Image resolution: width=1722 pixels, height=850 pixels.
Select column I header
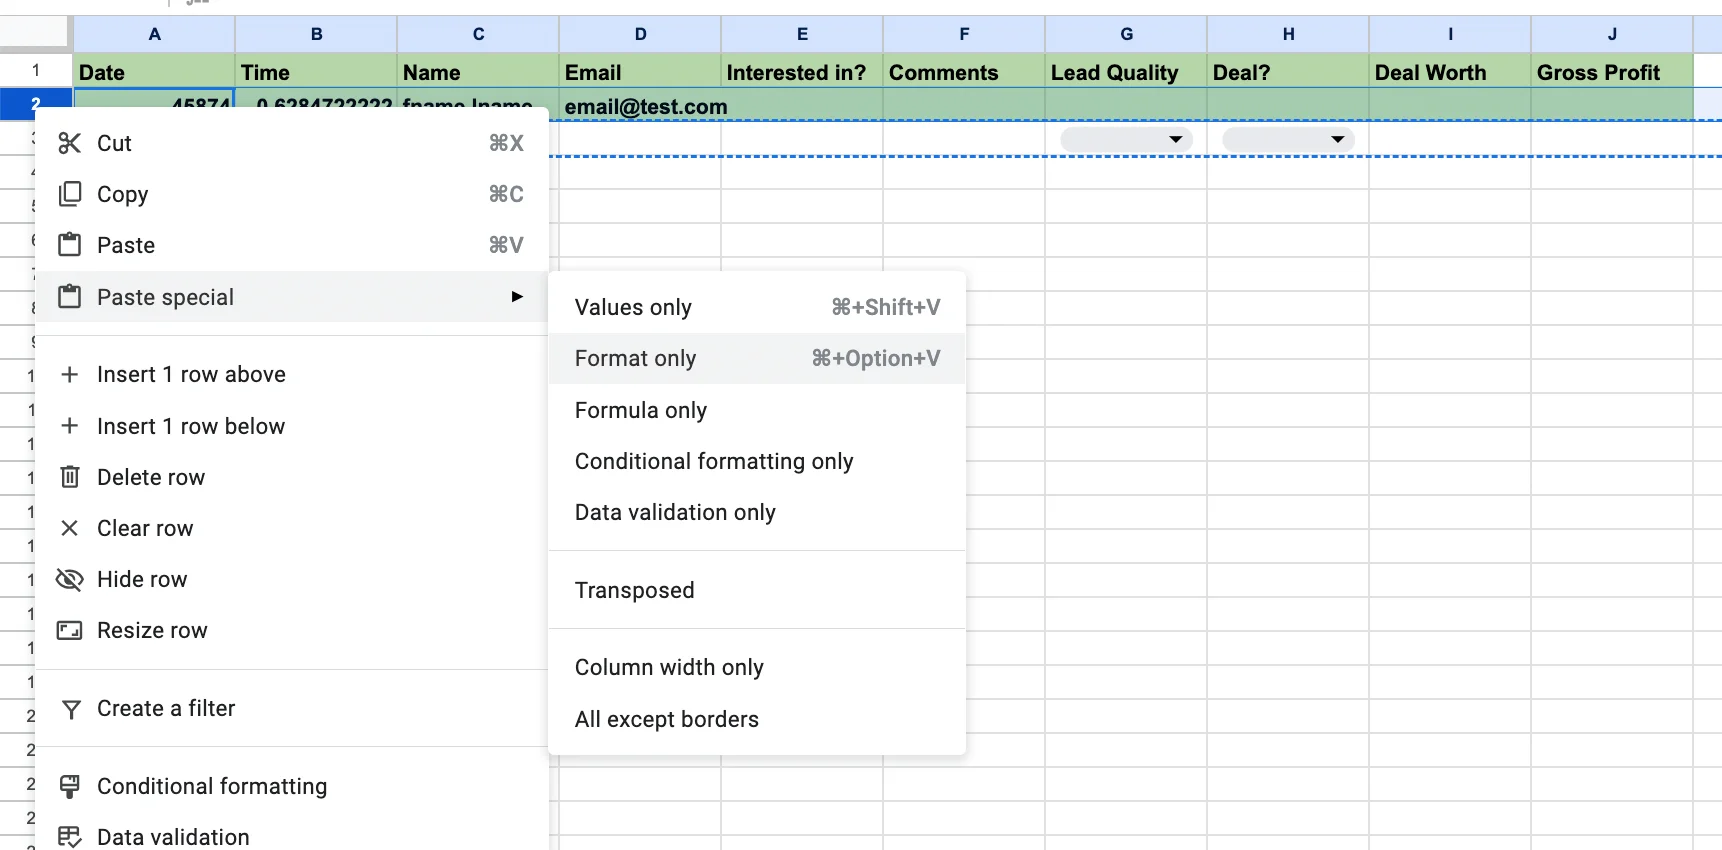tap(1450, 34)
